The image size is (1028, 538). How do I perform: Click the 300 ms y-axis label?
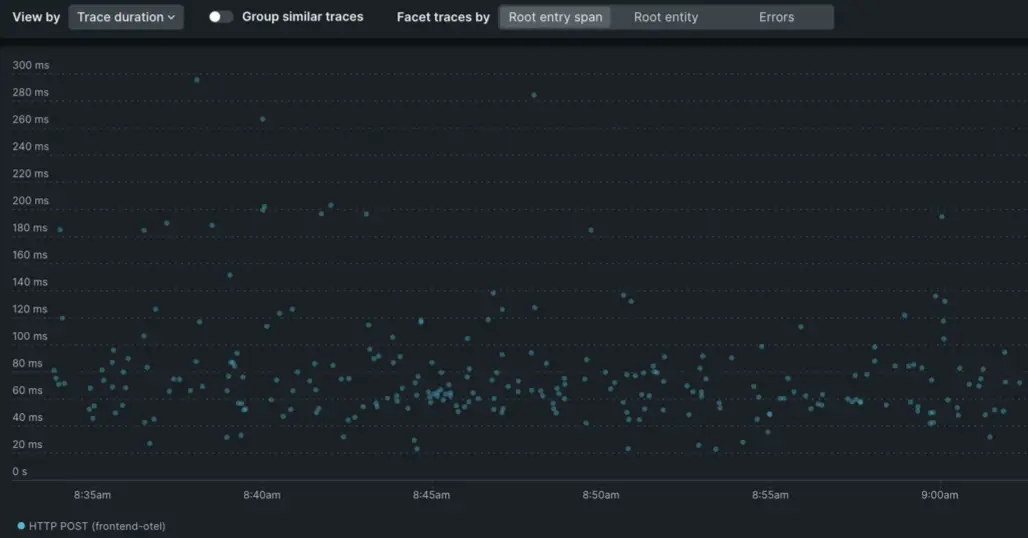point(30,66)
